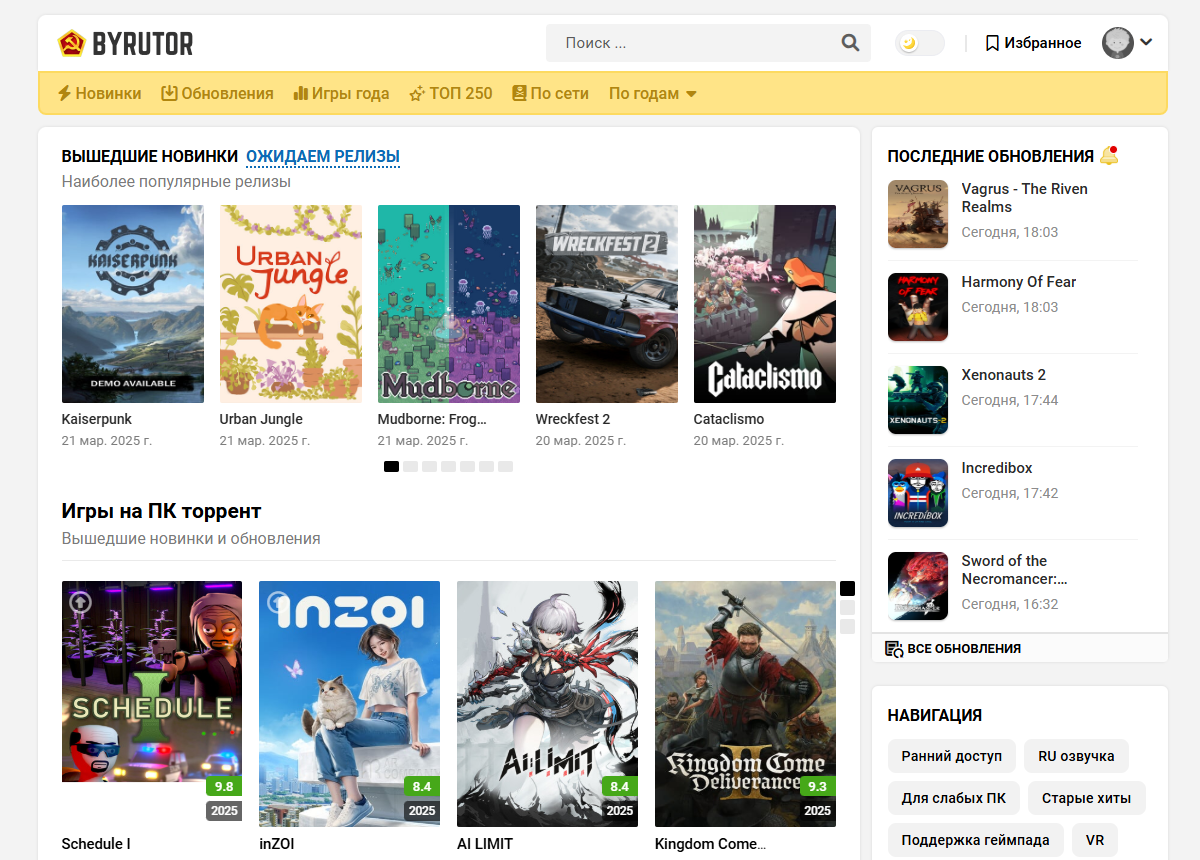This screenshot has height=860, width=1200.
Task: Click the ВСЕ ОБНОВЛЕНИЯ list icon
Action: click(x=894, y=649)
